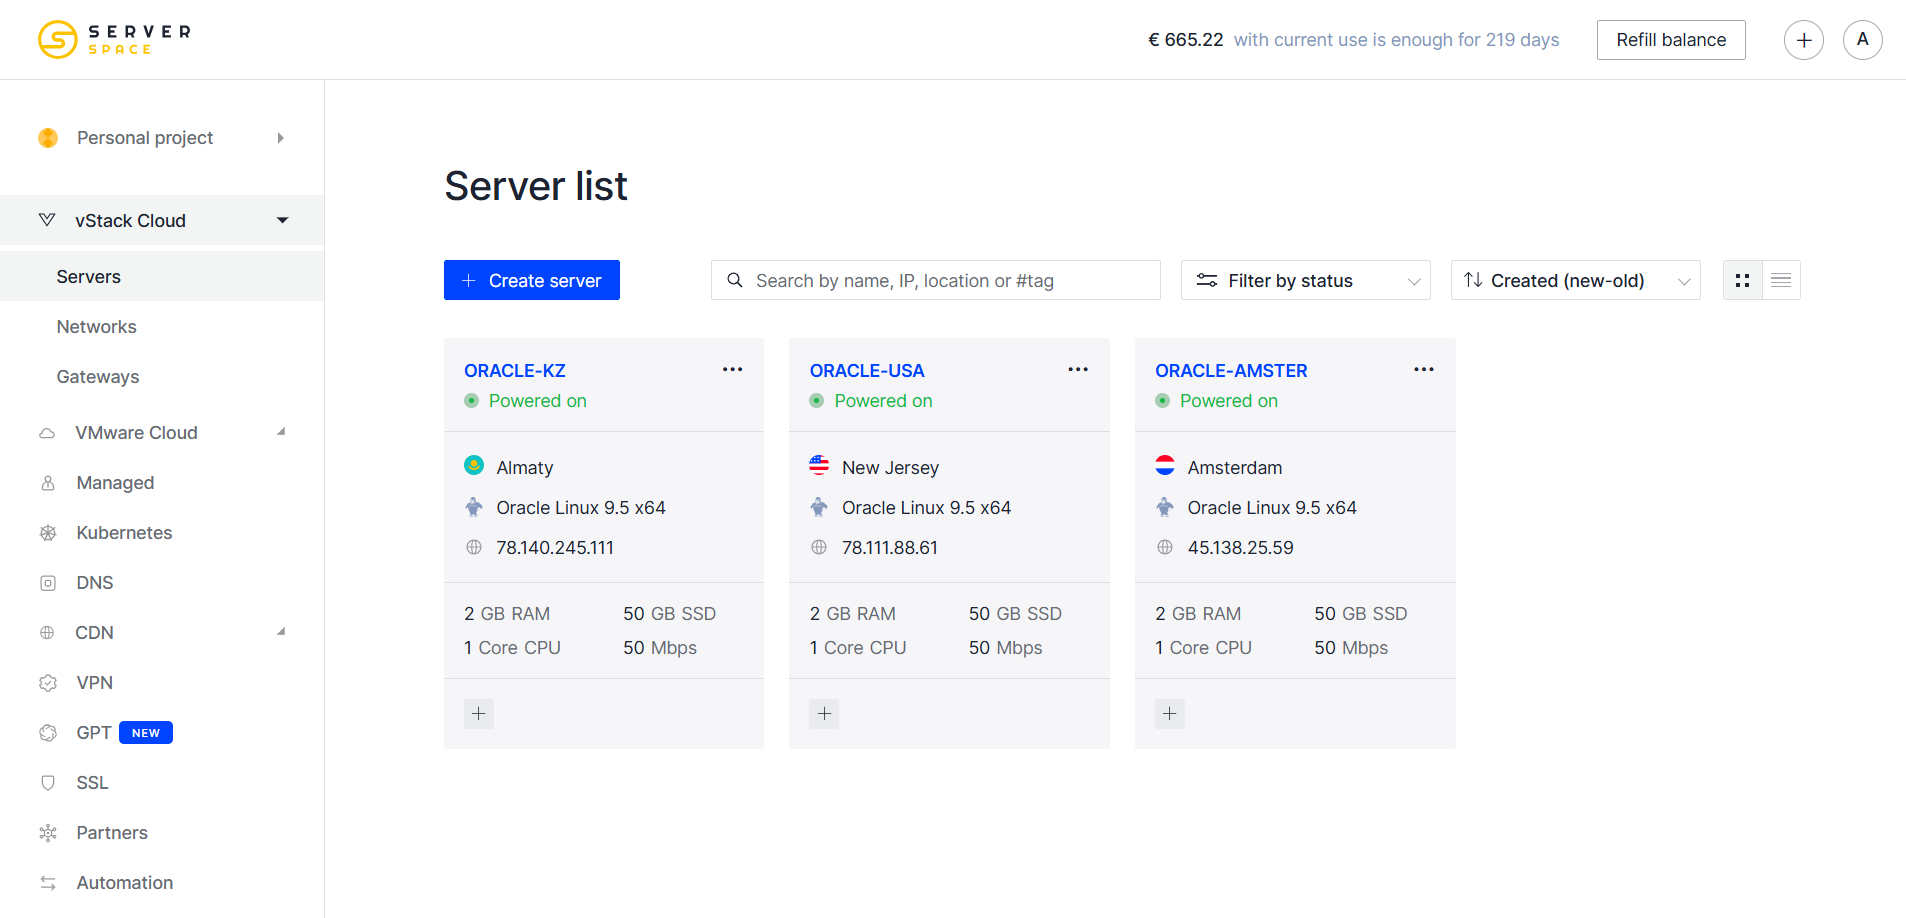This screenshot has height=918, width=1906.
Task: Click the Refill balance button
Action: pyautogui.click(x=1671, y=40)
